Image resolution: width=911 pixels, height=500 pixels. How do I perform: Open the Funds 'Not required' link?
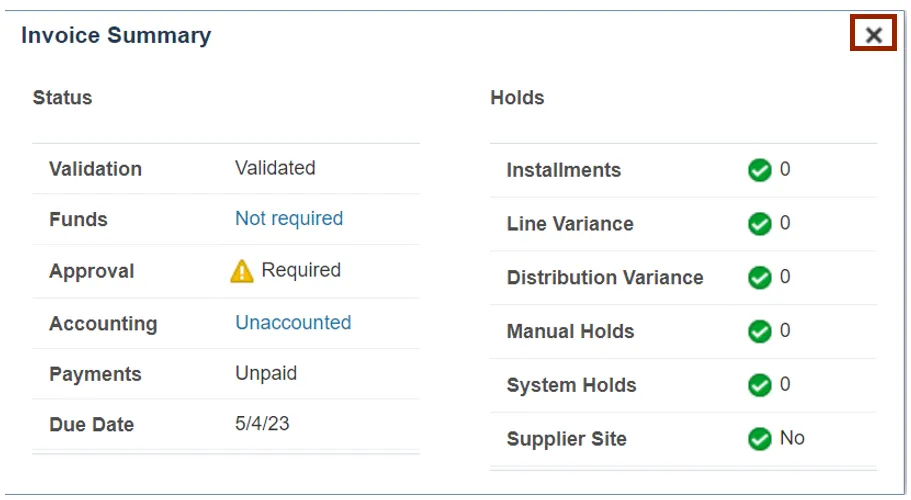point(289,219)
